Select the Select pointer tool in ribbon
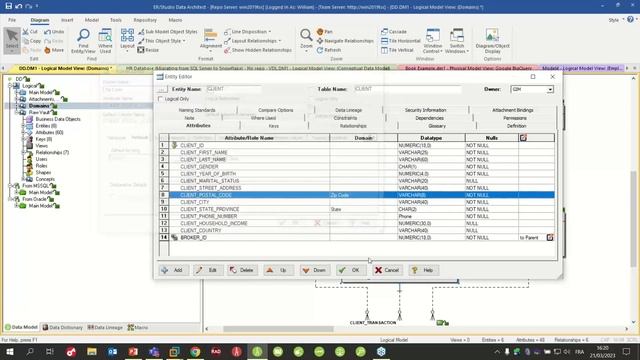The height and width of the screenshot is (360, 640). (12, 40)
